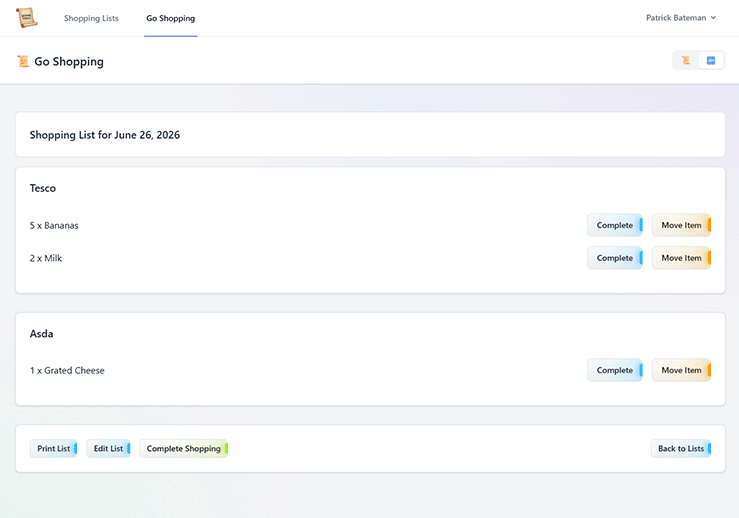The image size is (739, 518).
Task: Move Item for 1 x Grated Cheese
Action: [682, 370]
